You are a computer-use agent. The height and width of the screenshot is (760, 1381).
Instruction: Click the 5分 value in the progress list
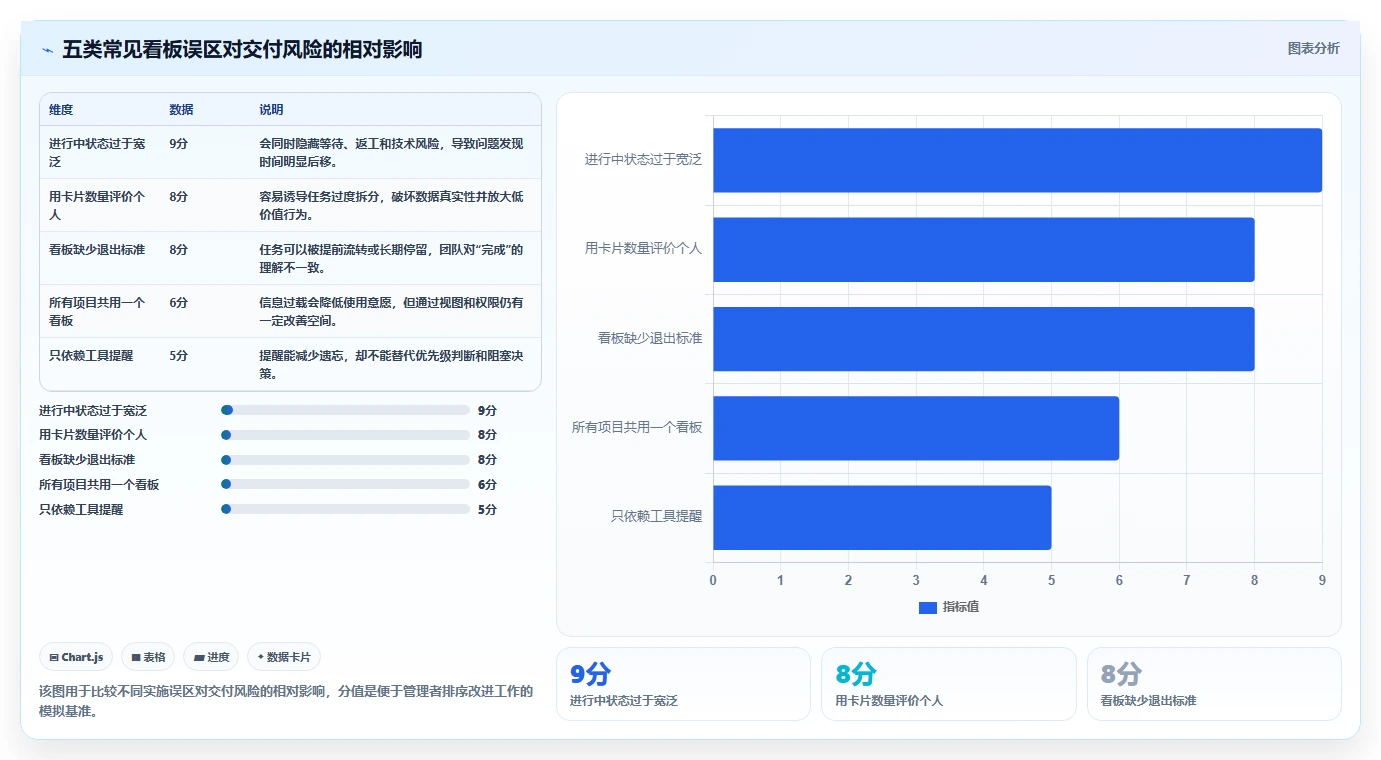click(x=487, y=509)
